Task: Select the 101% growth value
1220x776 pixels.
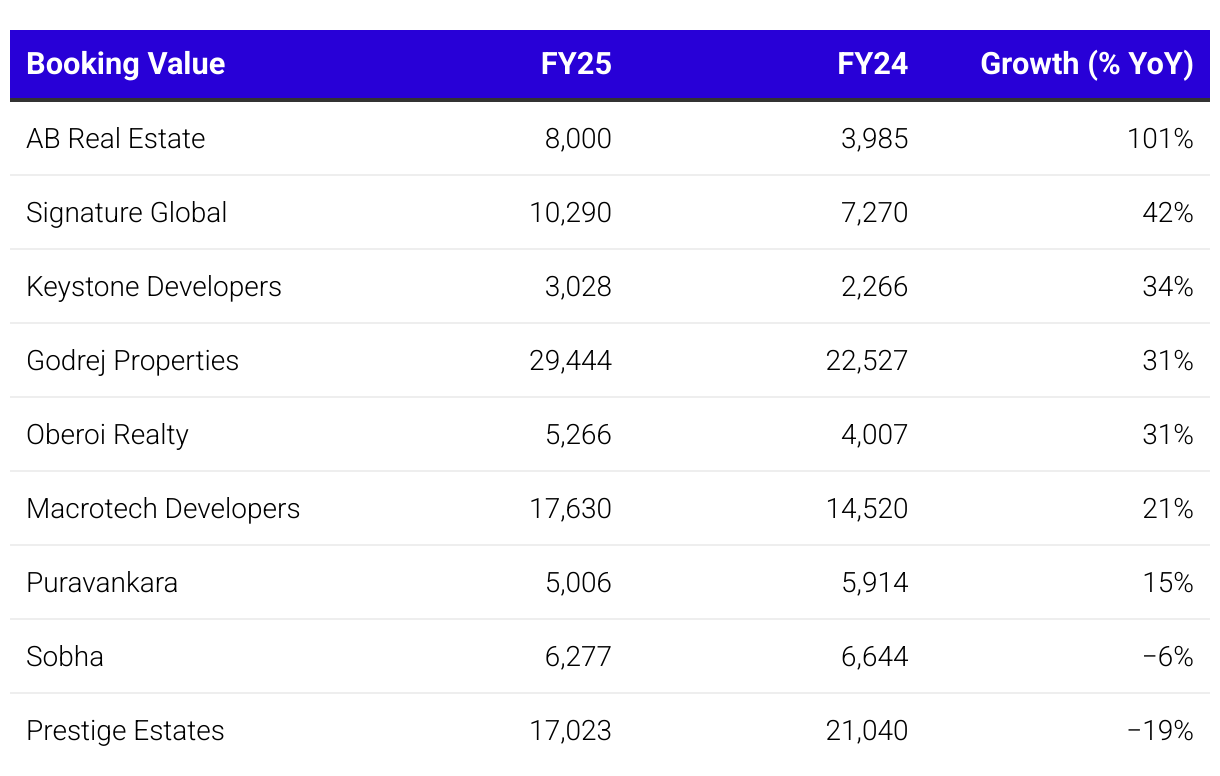Action: coord(1160,138)
